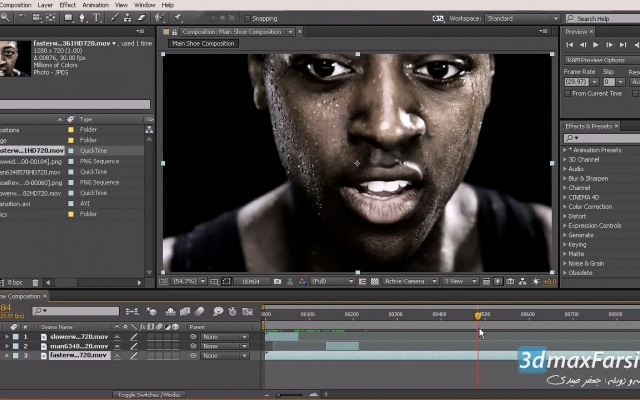The width and height of the screenshot is (640, 400).
Task: Click the Toggle Switches / Modes button
Action: click(x=149, y=395)
